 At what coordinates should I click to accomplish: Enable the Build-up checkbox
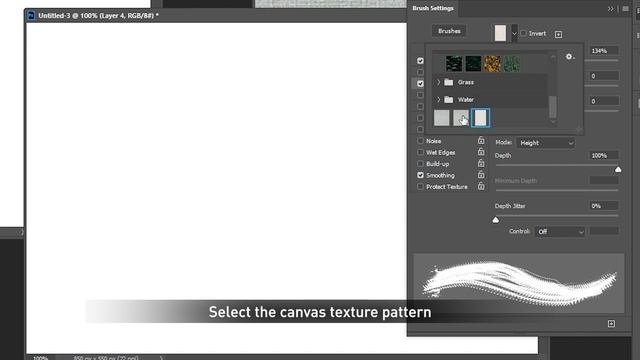click(x=420, y=164)
